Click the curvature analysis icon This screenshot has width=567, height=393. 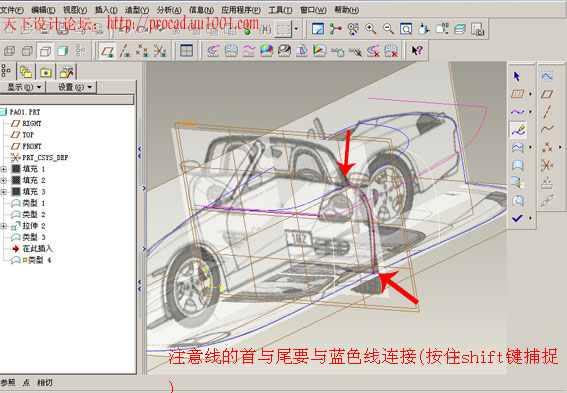(213, 51)
